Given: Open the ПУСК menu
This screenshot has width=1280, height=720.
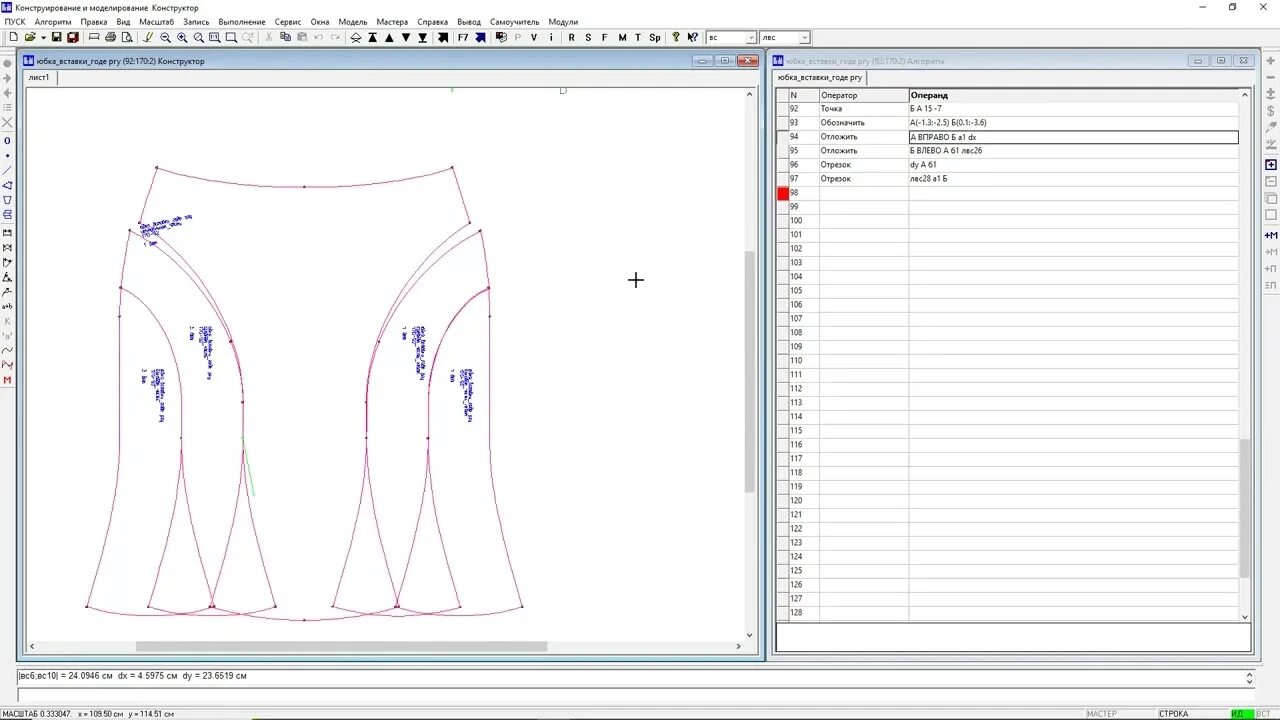Looking at the screenshot, I should [x=15, y=22].
